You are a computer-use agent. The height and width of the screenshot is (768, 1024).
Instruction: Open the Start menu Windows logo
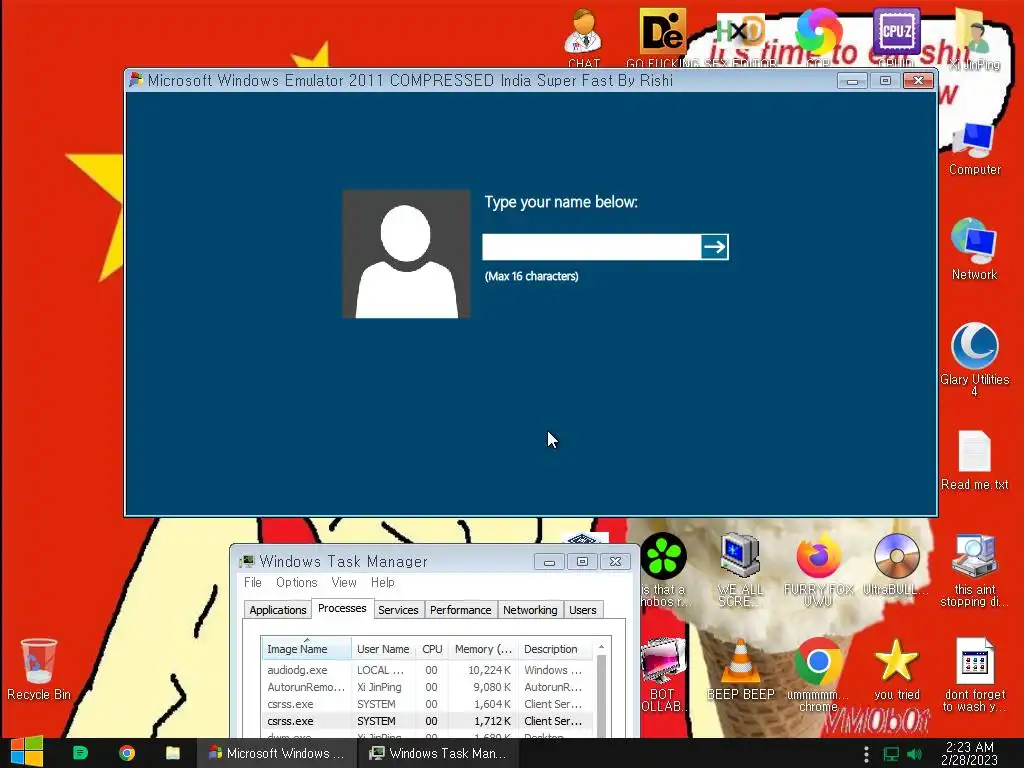click(27, 752)
